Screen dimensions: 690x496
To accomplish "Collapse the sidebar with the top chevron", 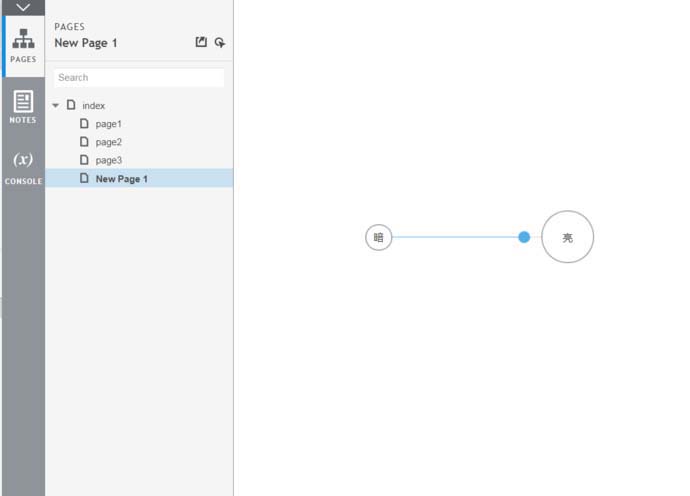I will [22, 7].
